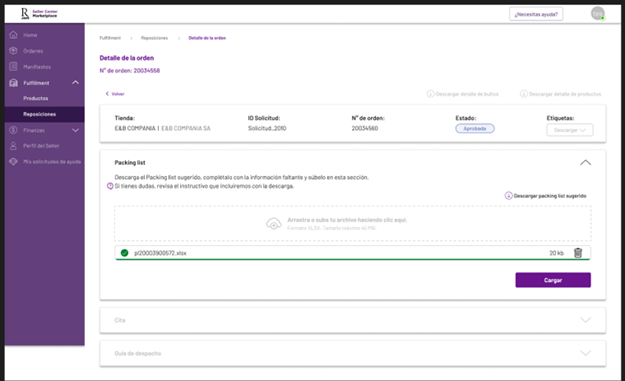
Task: Expand the Finanzas sidebar menu chevron
Action: coord(75,130)
